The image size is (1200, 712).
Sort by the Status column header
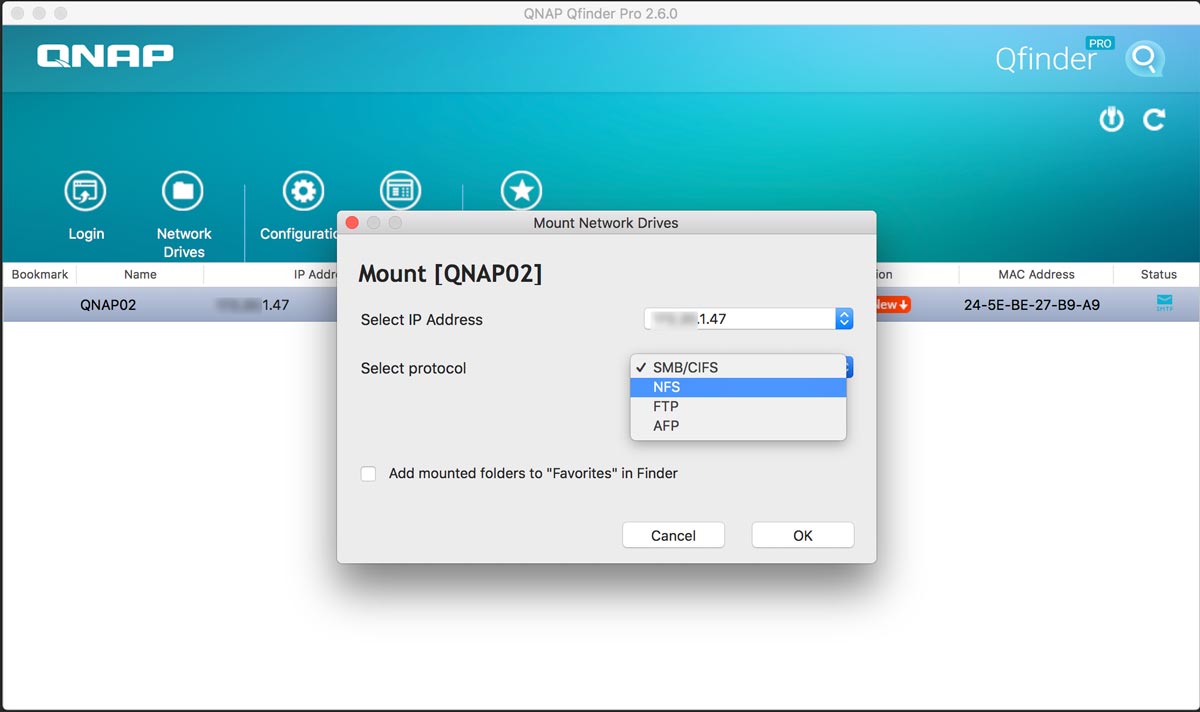coord(1158,274)
